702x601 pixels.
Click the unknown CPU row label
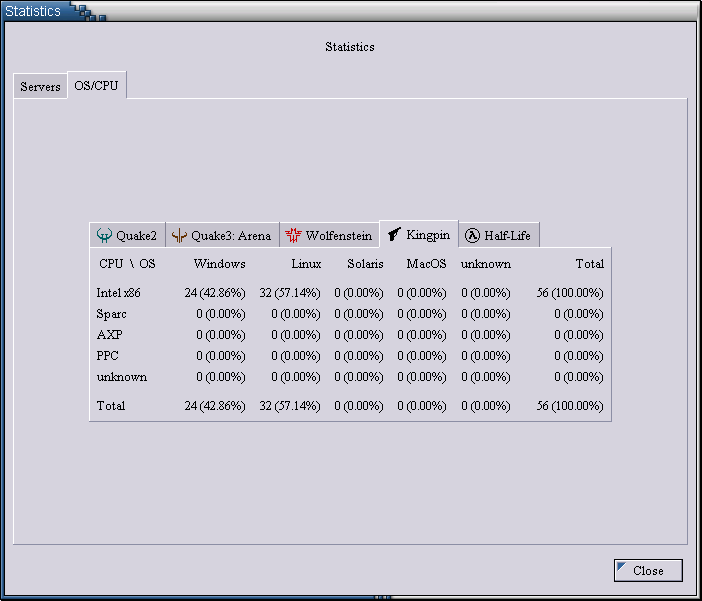(122, 377)
